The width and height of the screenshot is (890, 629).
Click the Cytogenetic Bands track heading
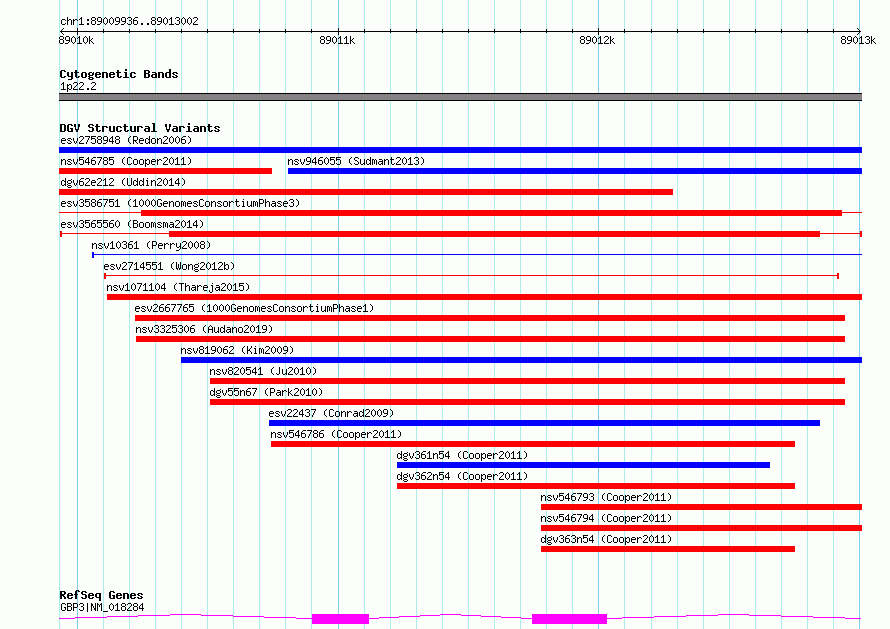pyautogui.click(x=119, y=74)
